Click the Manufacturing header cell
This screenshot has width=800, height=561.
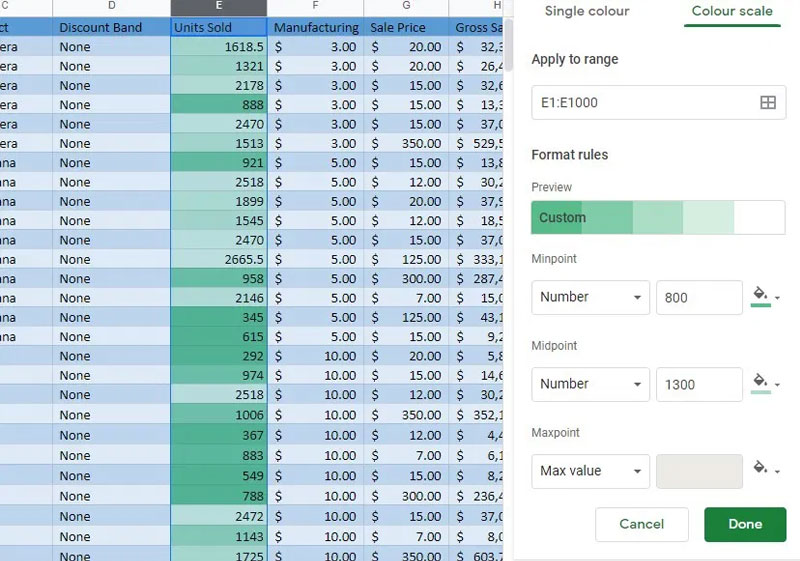point(315,27)
